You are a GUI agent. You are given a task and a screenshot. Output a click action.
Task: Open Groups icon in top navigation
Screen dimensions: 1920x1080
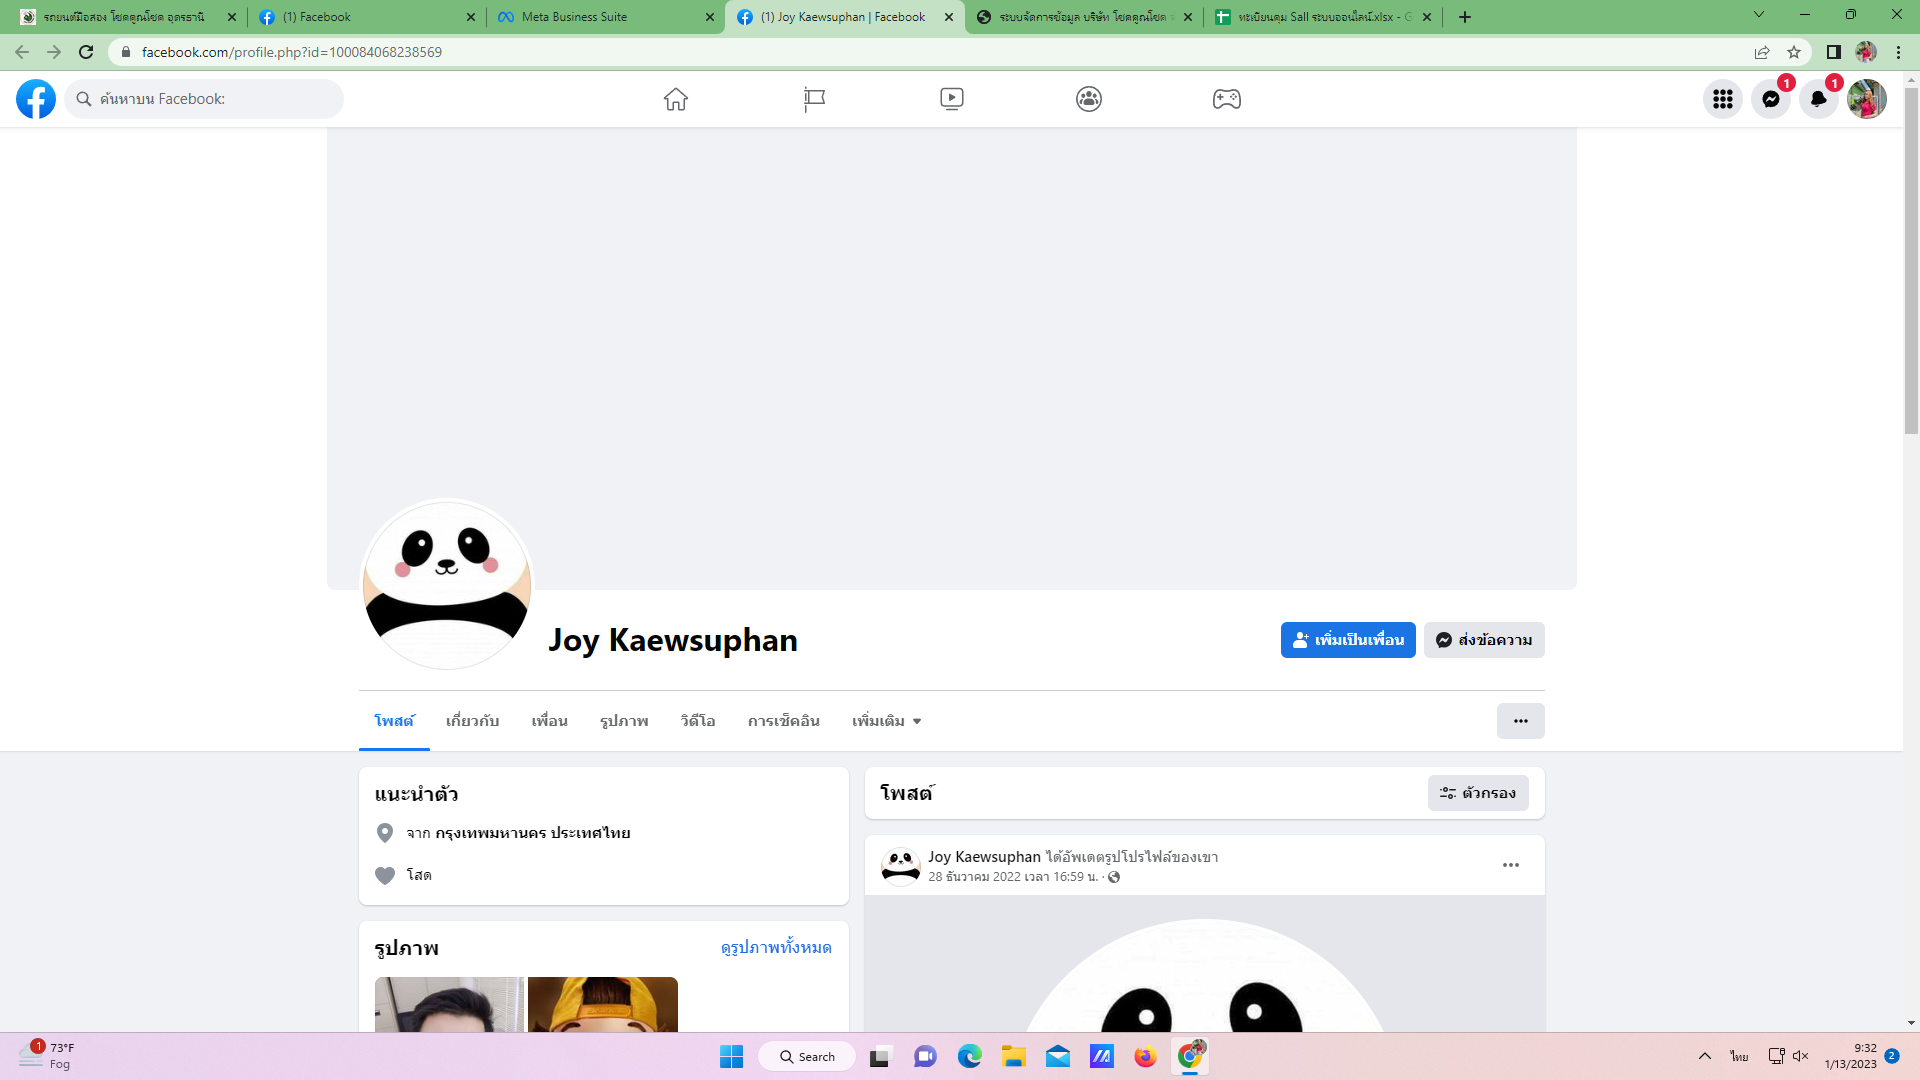click(x=1089, y=99)
